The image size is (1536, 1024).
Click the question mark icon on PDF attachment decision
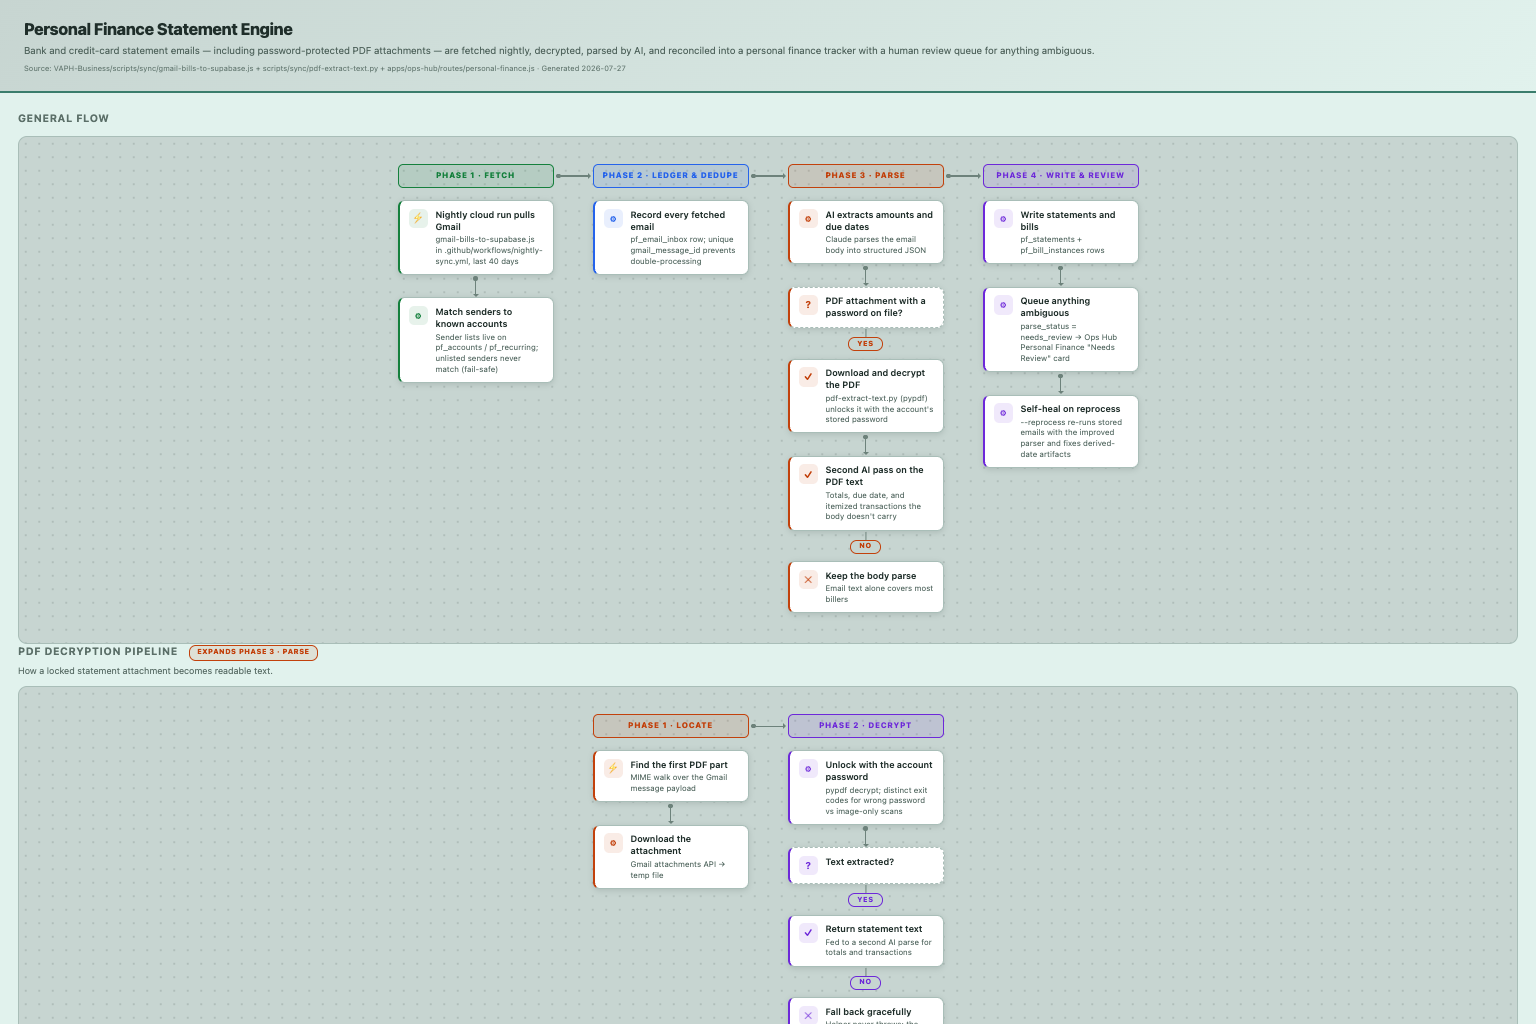pos(808,305)
